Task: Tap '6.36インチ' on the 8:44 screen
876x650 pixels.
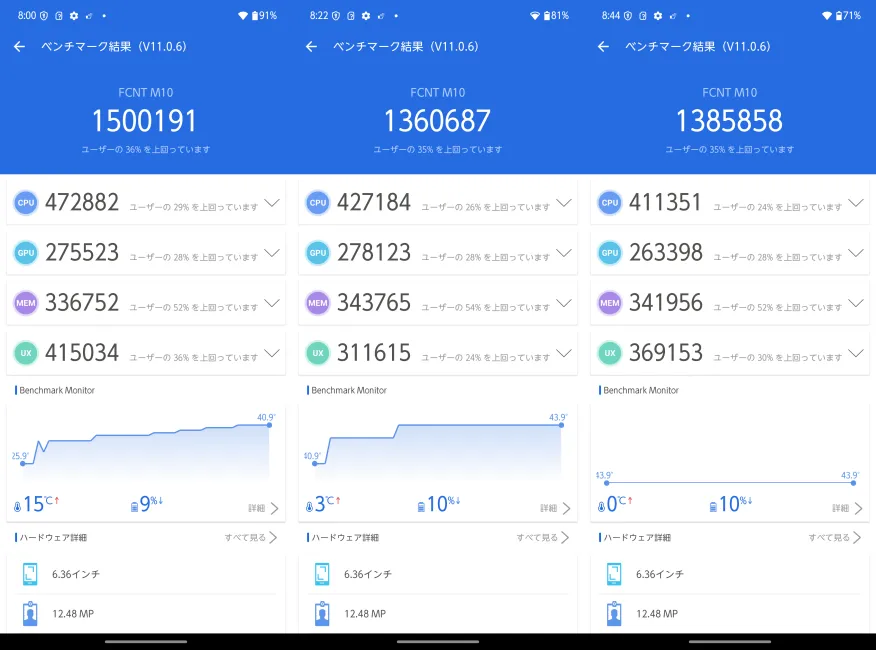Action: 660,574
